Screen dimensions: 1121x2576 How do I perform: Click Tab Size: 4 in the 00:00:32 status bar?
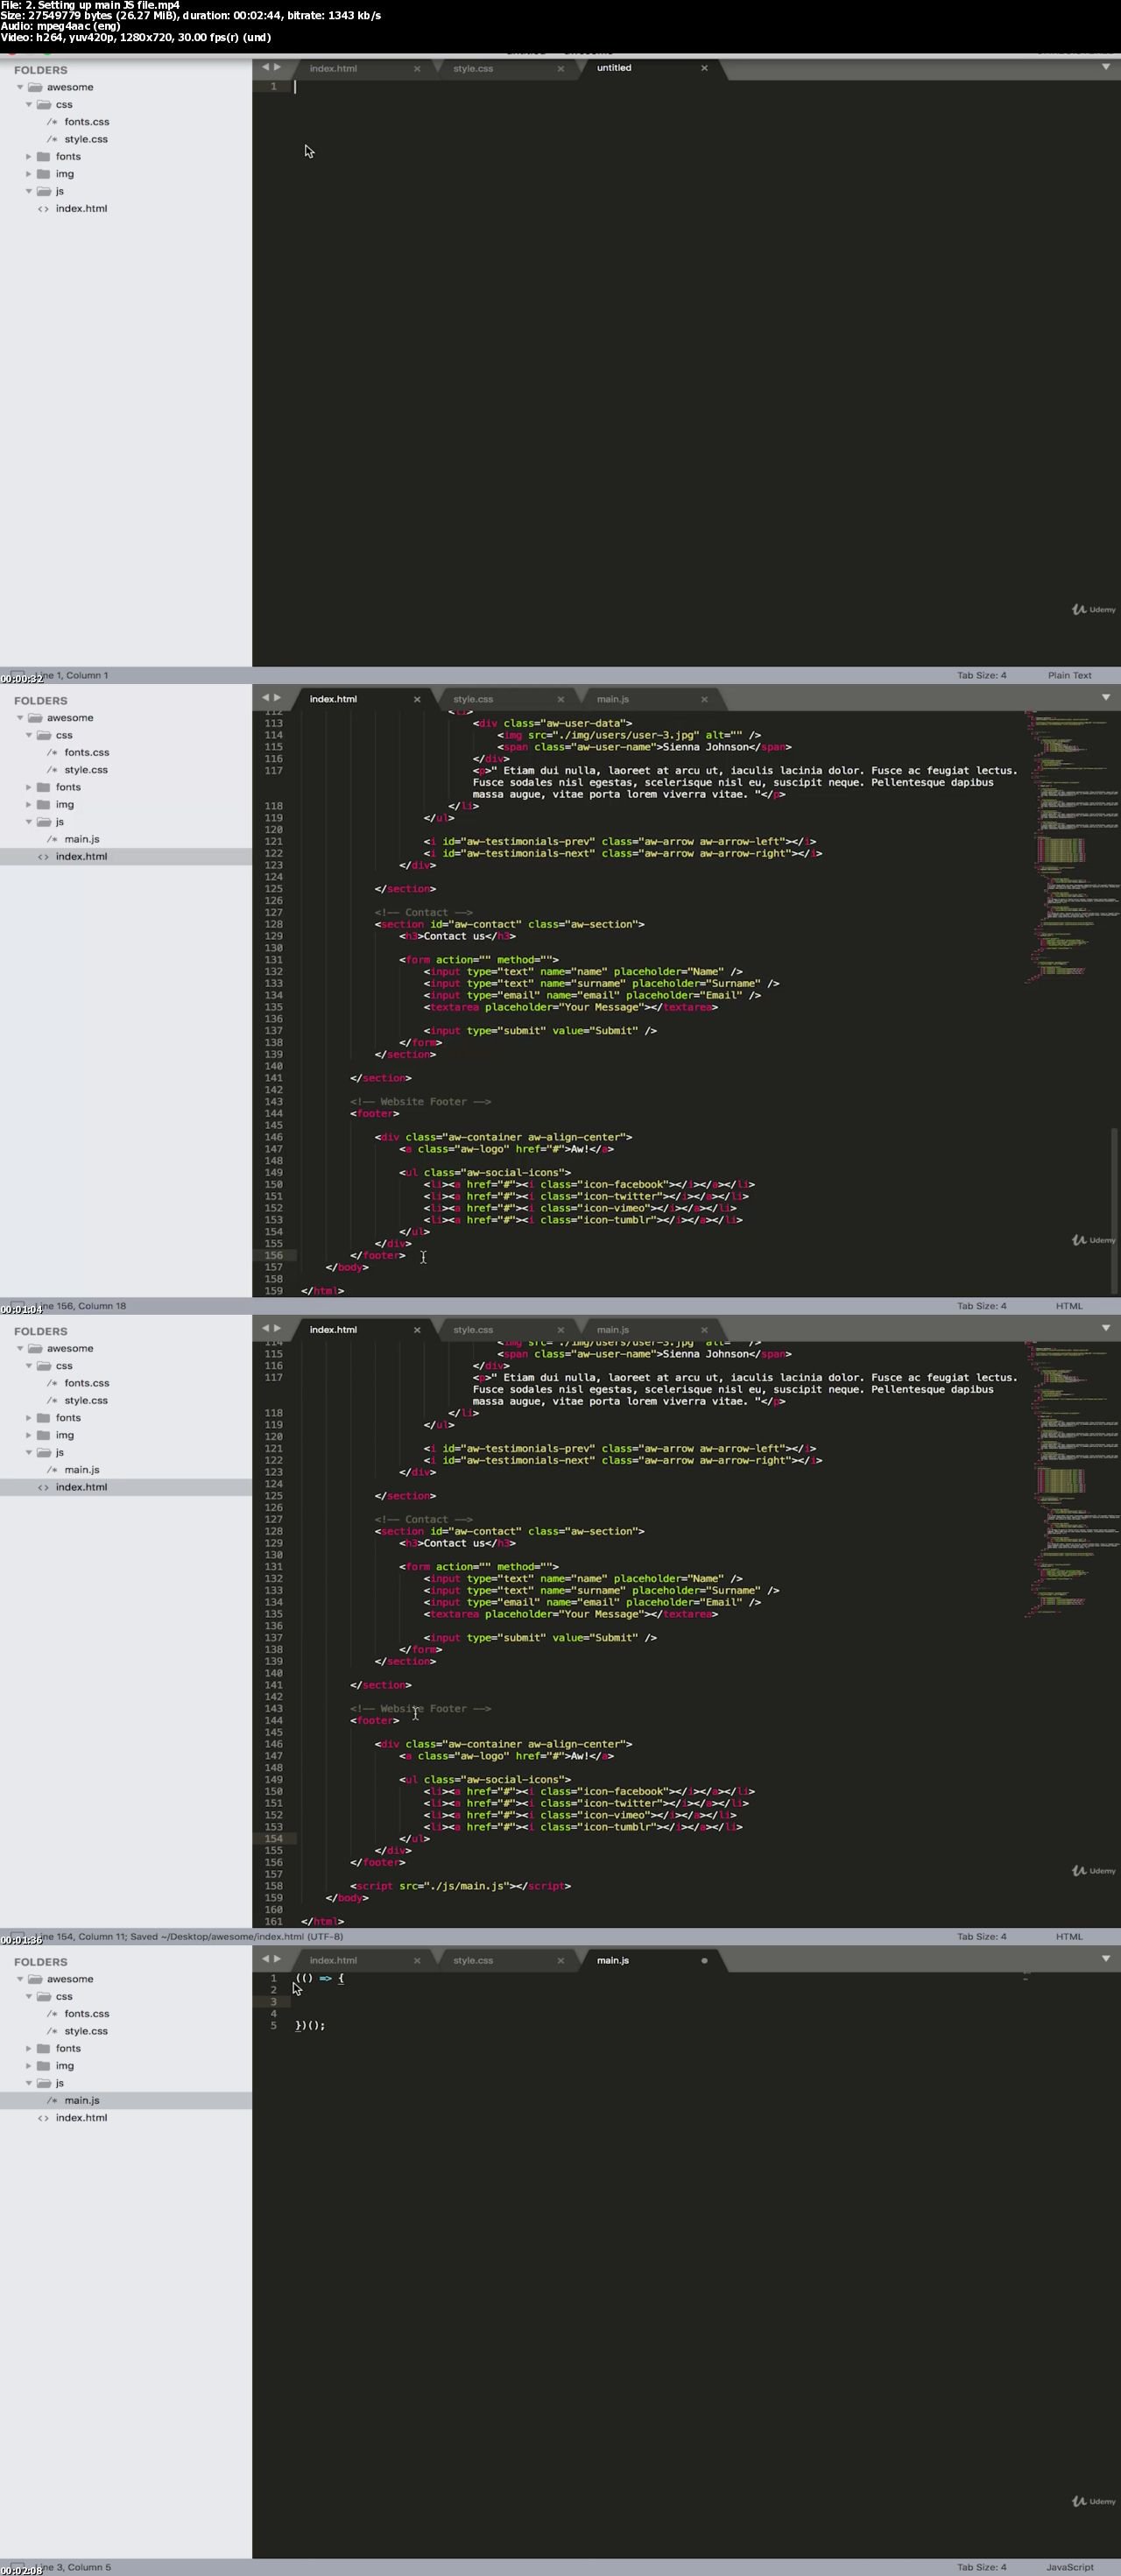coord(981,675)
